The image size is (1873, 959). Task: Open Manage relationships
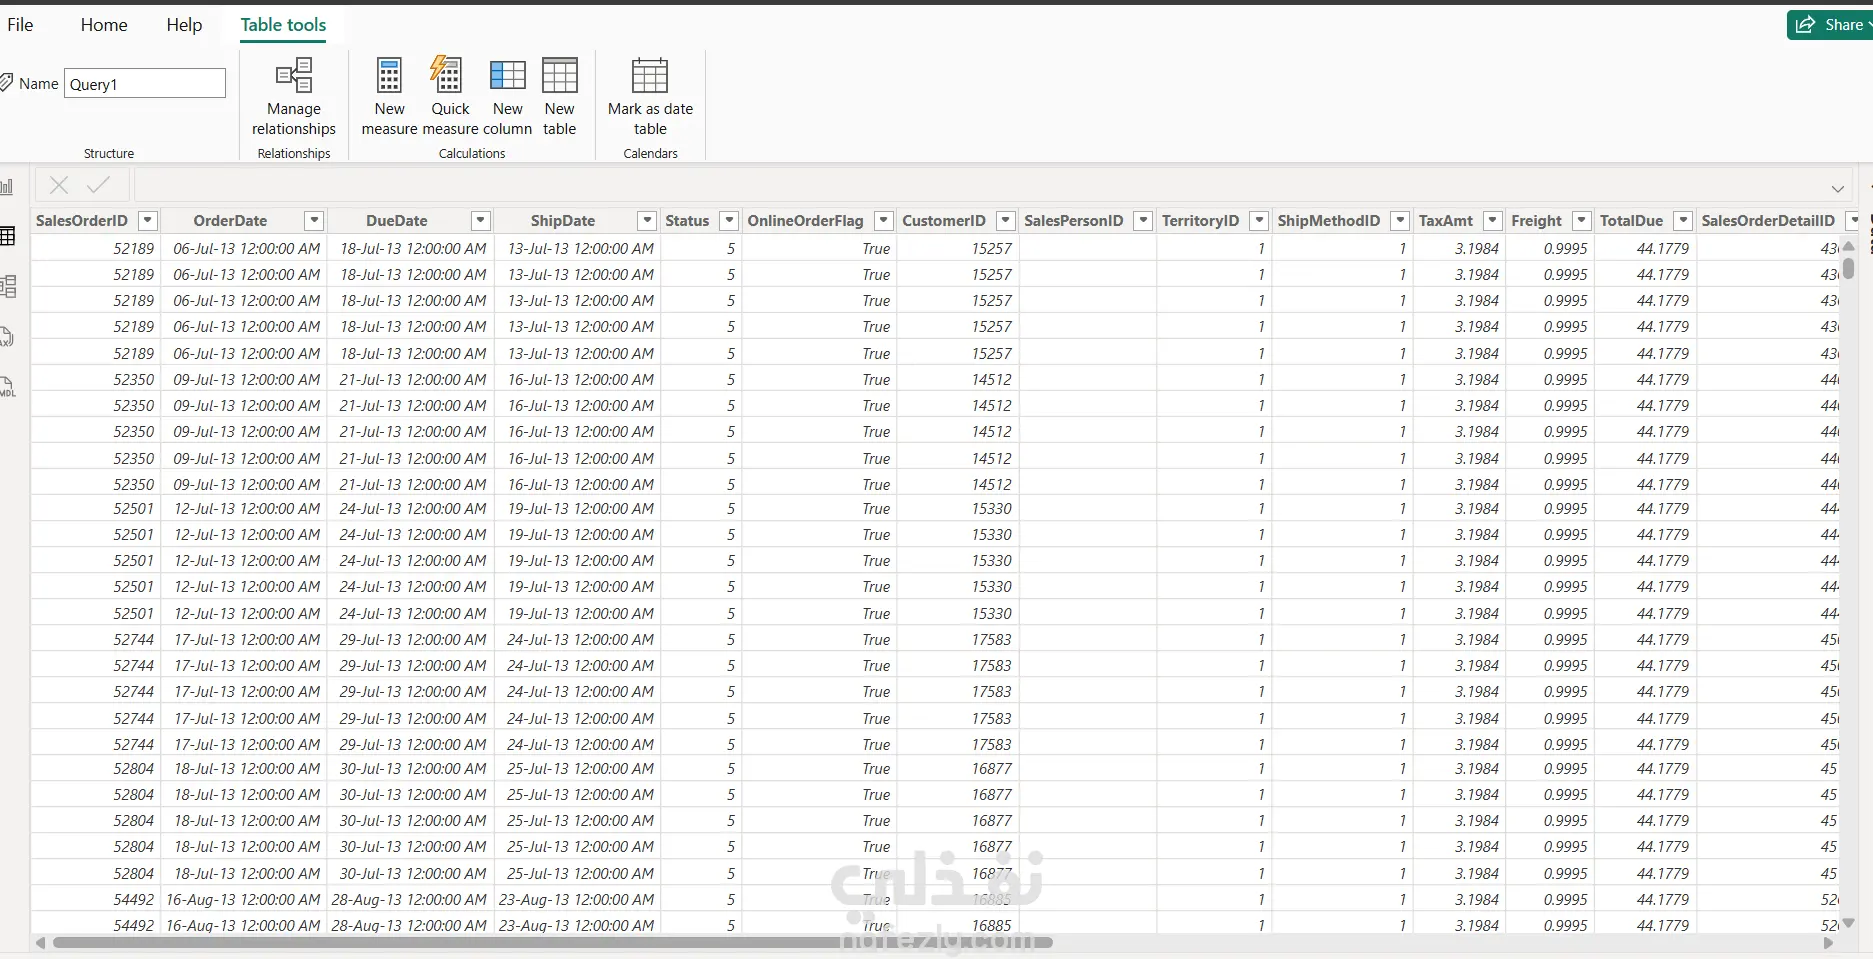coord(294,97)
